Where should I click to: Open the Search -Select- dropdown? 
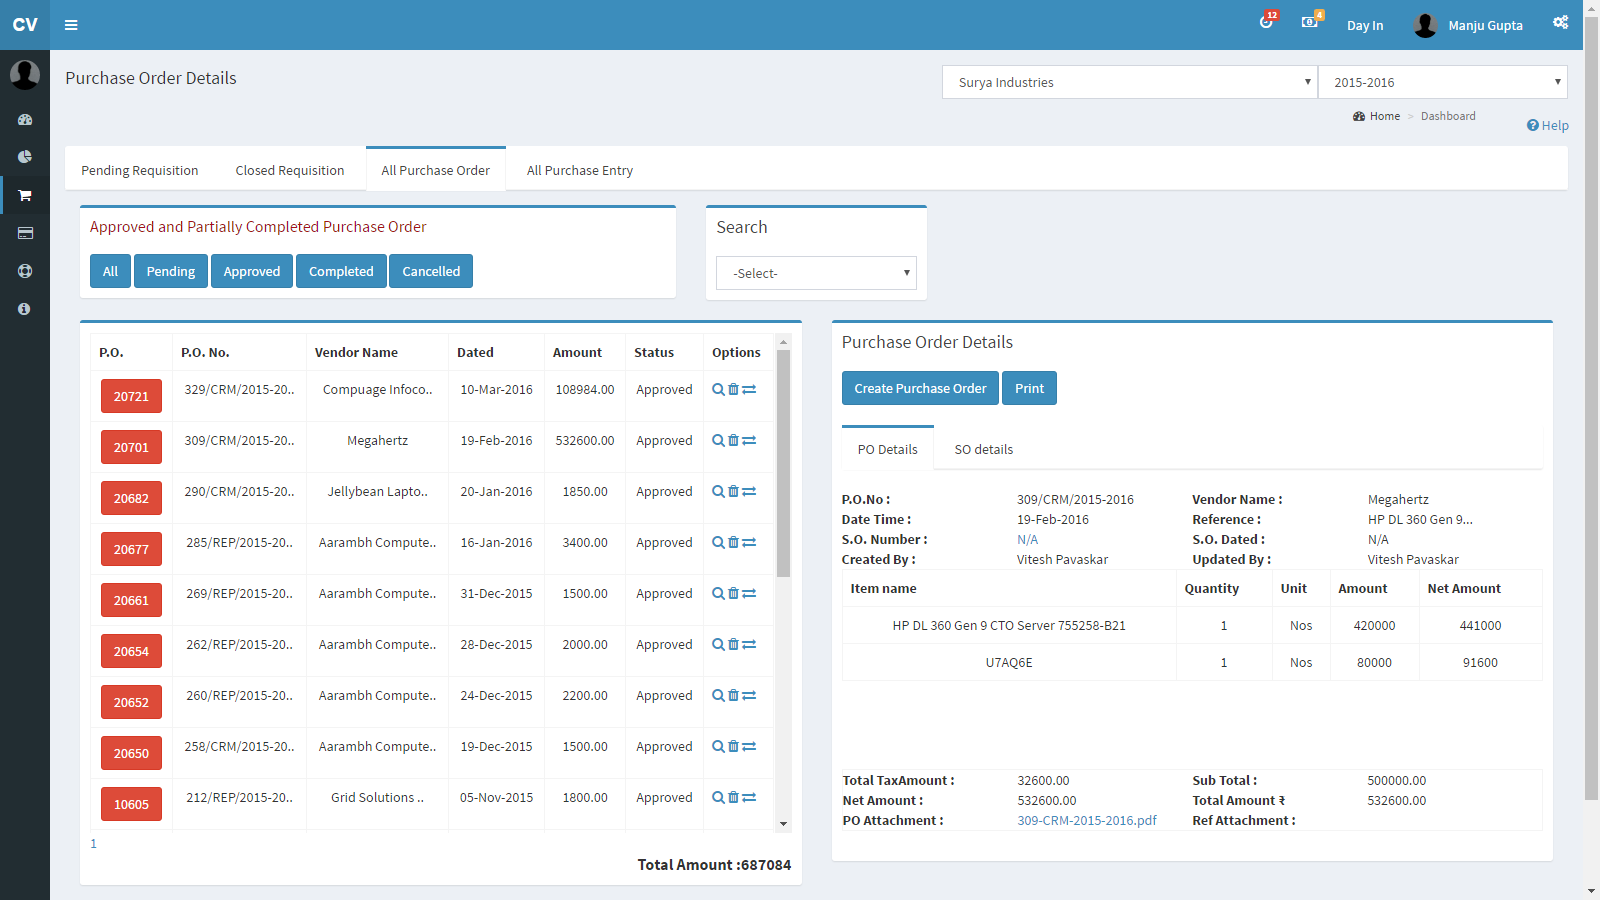[x=816, y=273]
